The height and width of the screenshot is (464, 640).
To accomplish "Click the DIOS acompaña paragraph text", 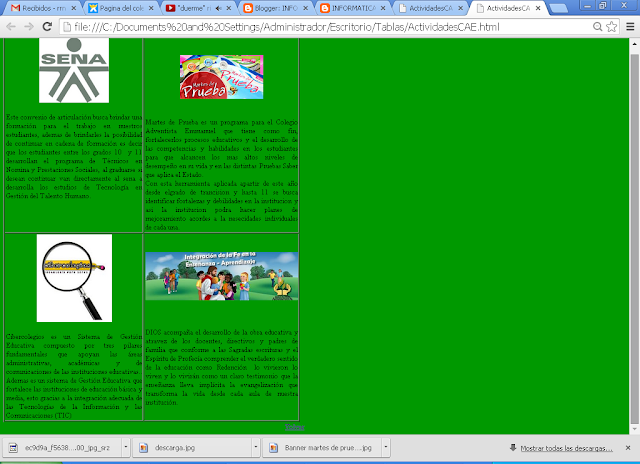I will point(222,367).
